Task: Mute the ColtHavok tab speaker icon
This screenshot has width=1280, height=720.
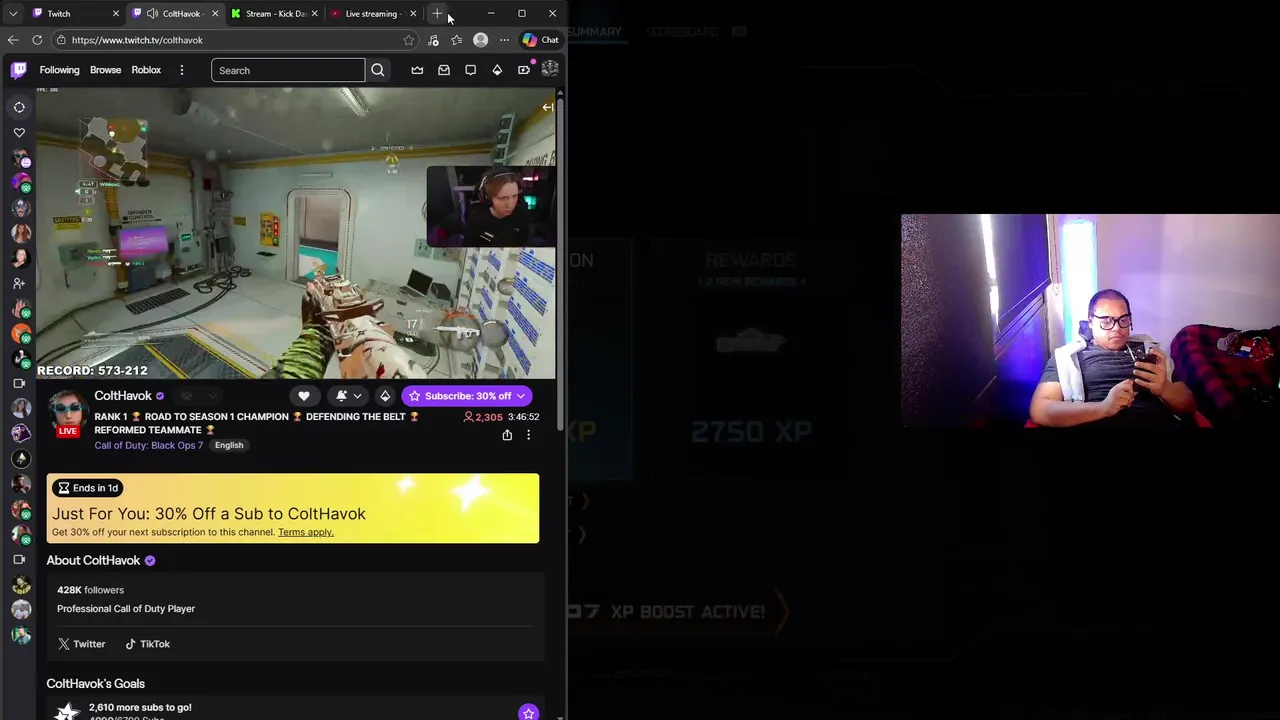Action: (152, 13)
